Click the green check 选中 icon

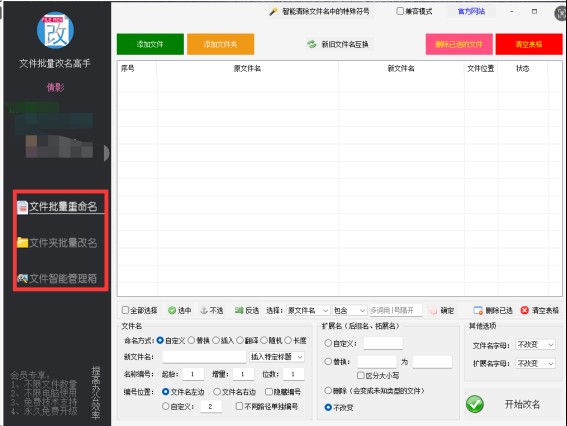point(172,310)
